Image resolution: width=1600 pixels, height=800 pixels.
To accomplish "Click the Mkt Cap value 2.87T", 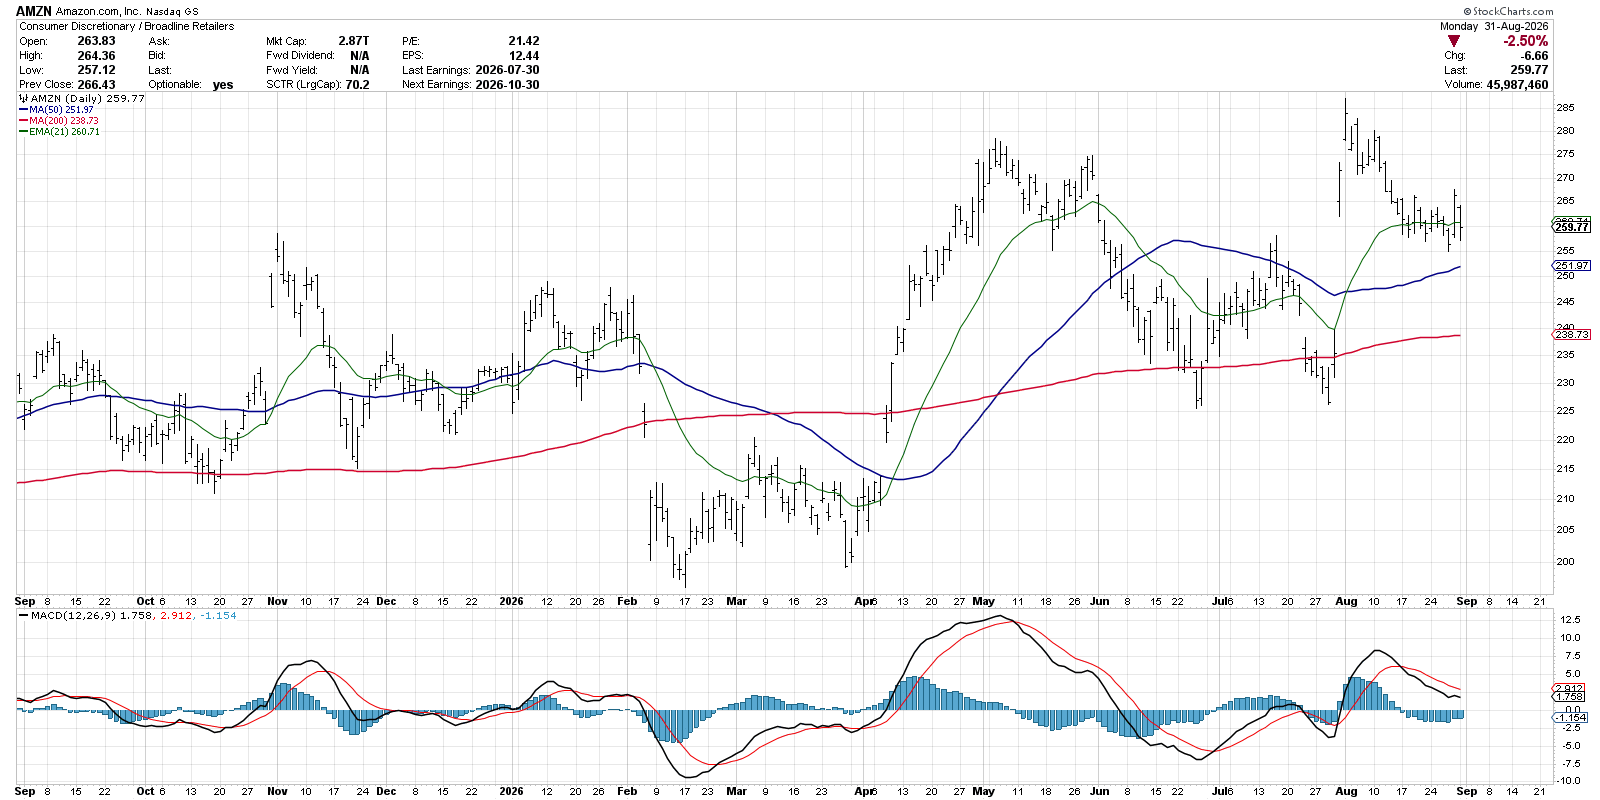I will tap(354, 41).
